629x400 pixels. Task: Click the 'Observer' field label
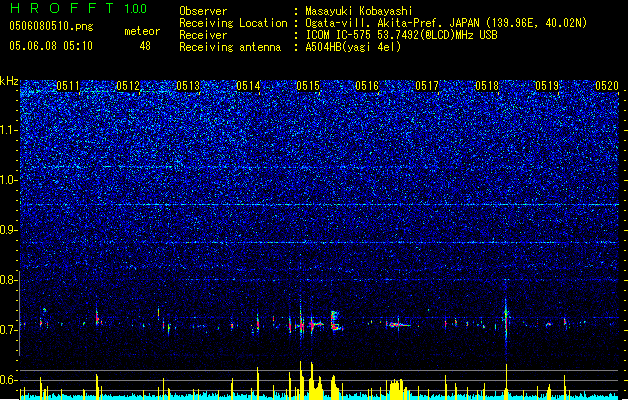pyautogui.click(x=203, y=11)
